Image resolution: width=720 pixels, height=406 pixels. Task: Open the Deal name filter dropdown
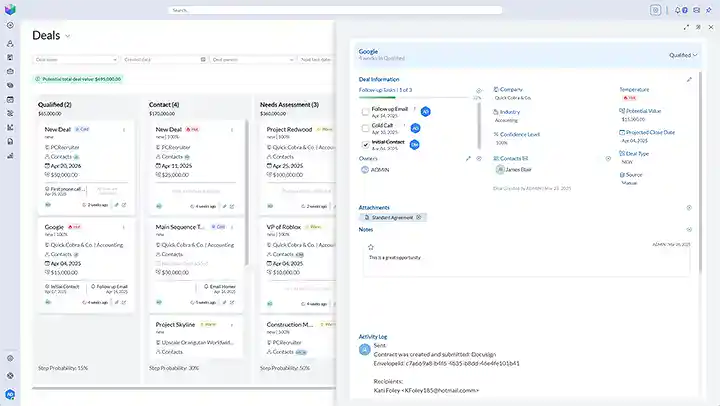click(76, 60)
